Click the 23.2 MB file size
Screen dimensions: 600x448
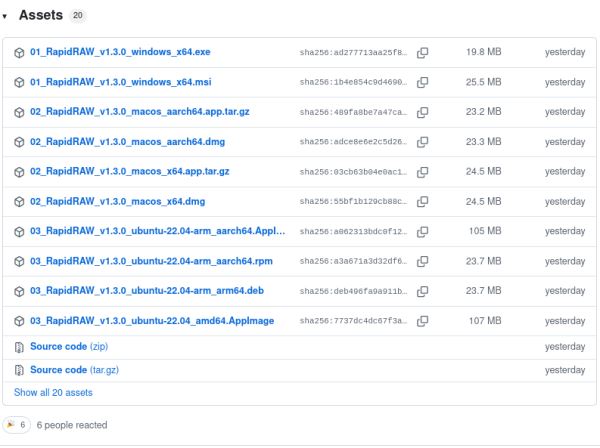click(x=484, y=112)
